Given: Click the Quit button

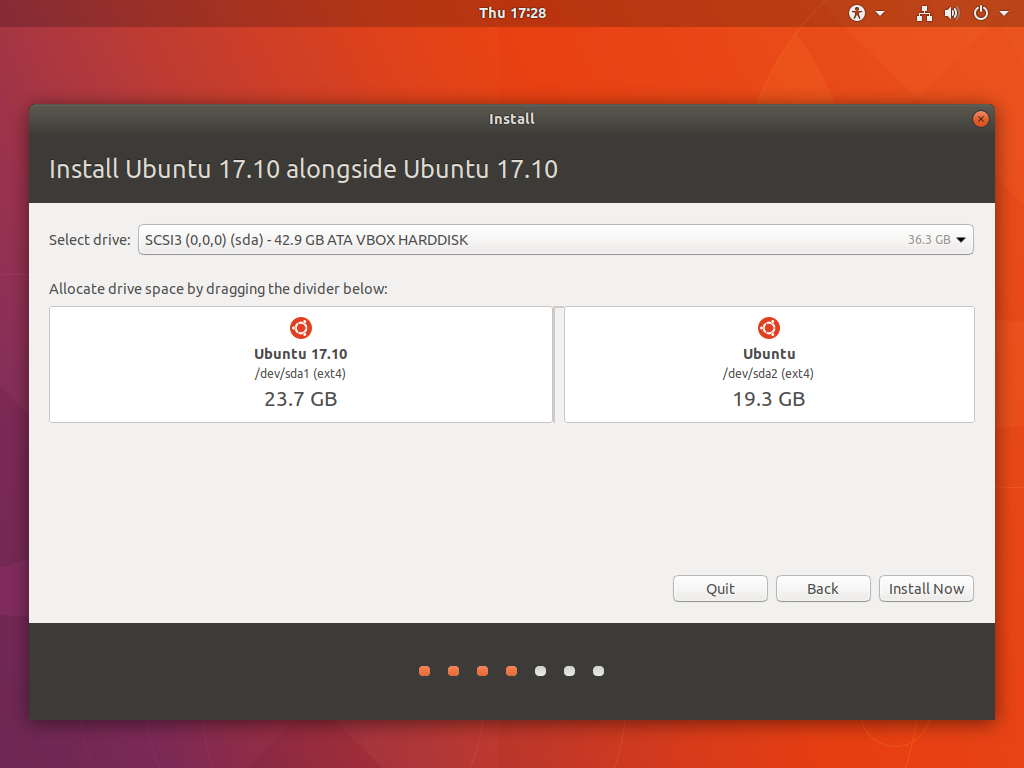Looking at the screenshot, I should coord(720,588).
